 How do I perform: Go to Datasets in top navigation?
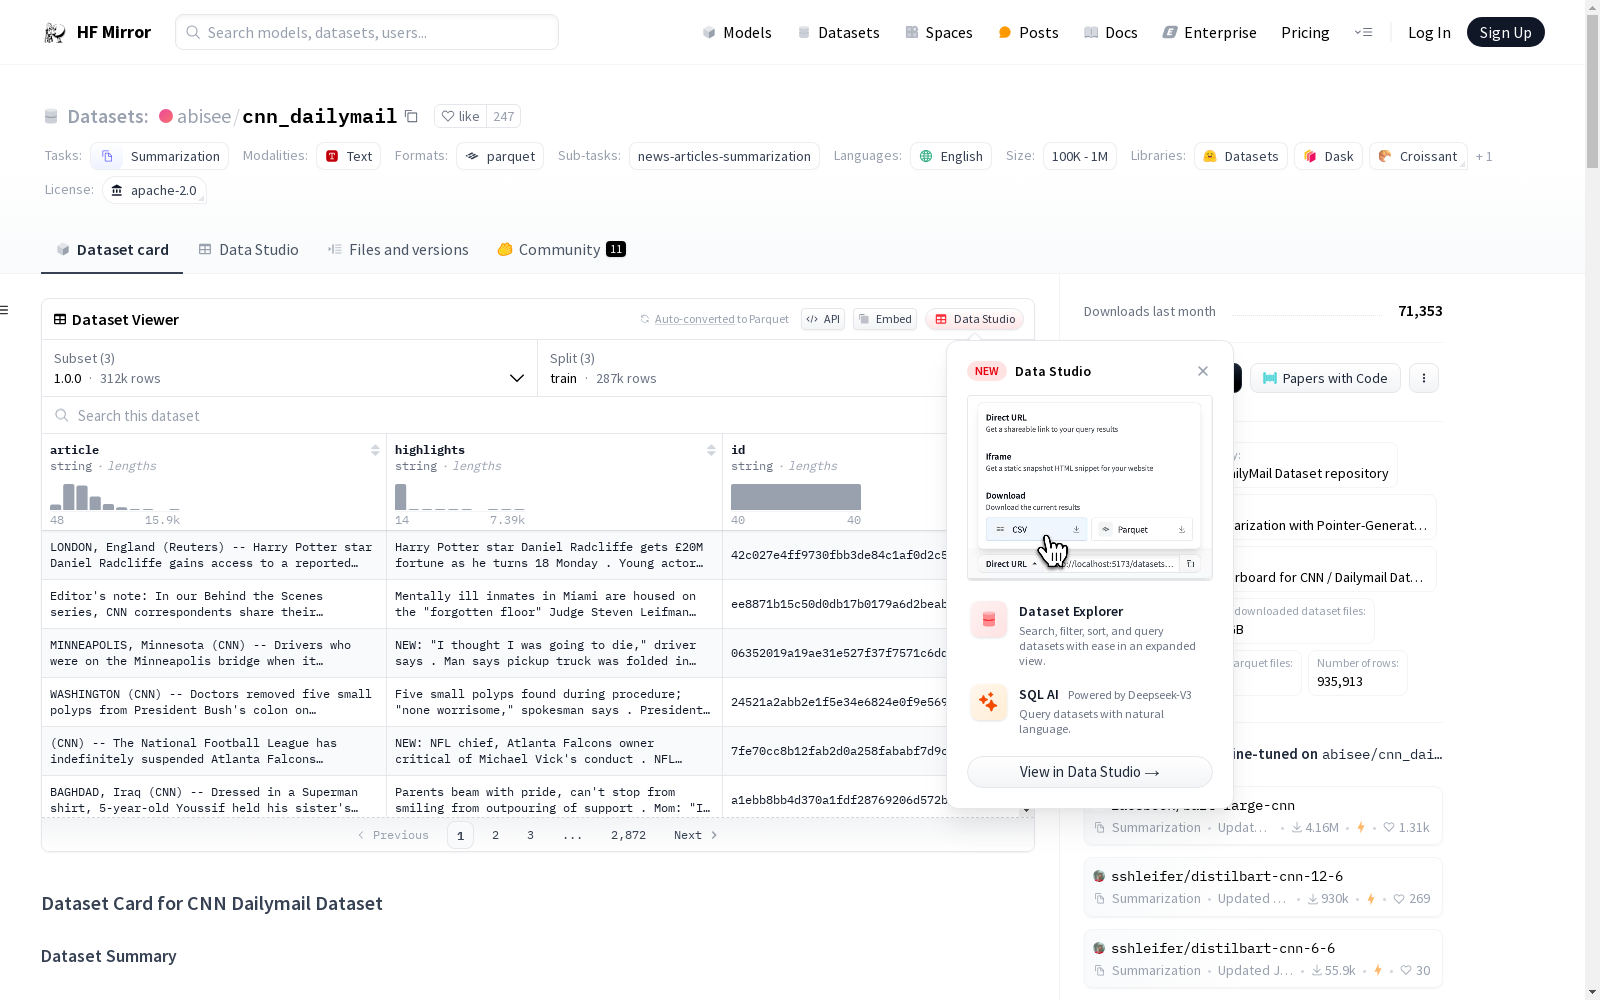838,32
